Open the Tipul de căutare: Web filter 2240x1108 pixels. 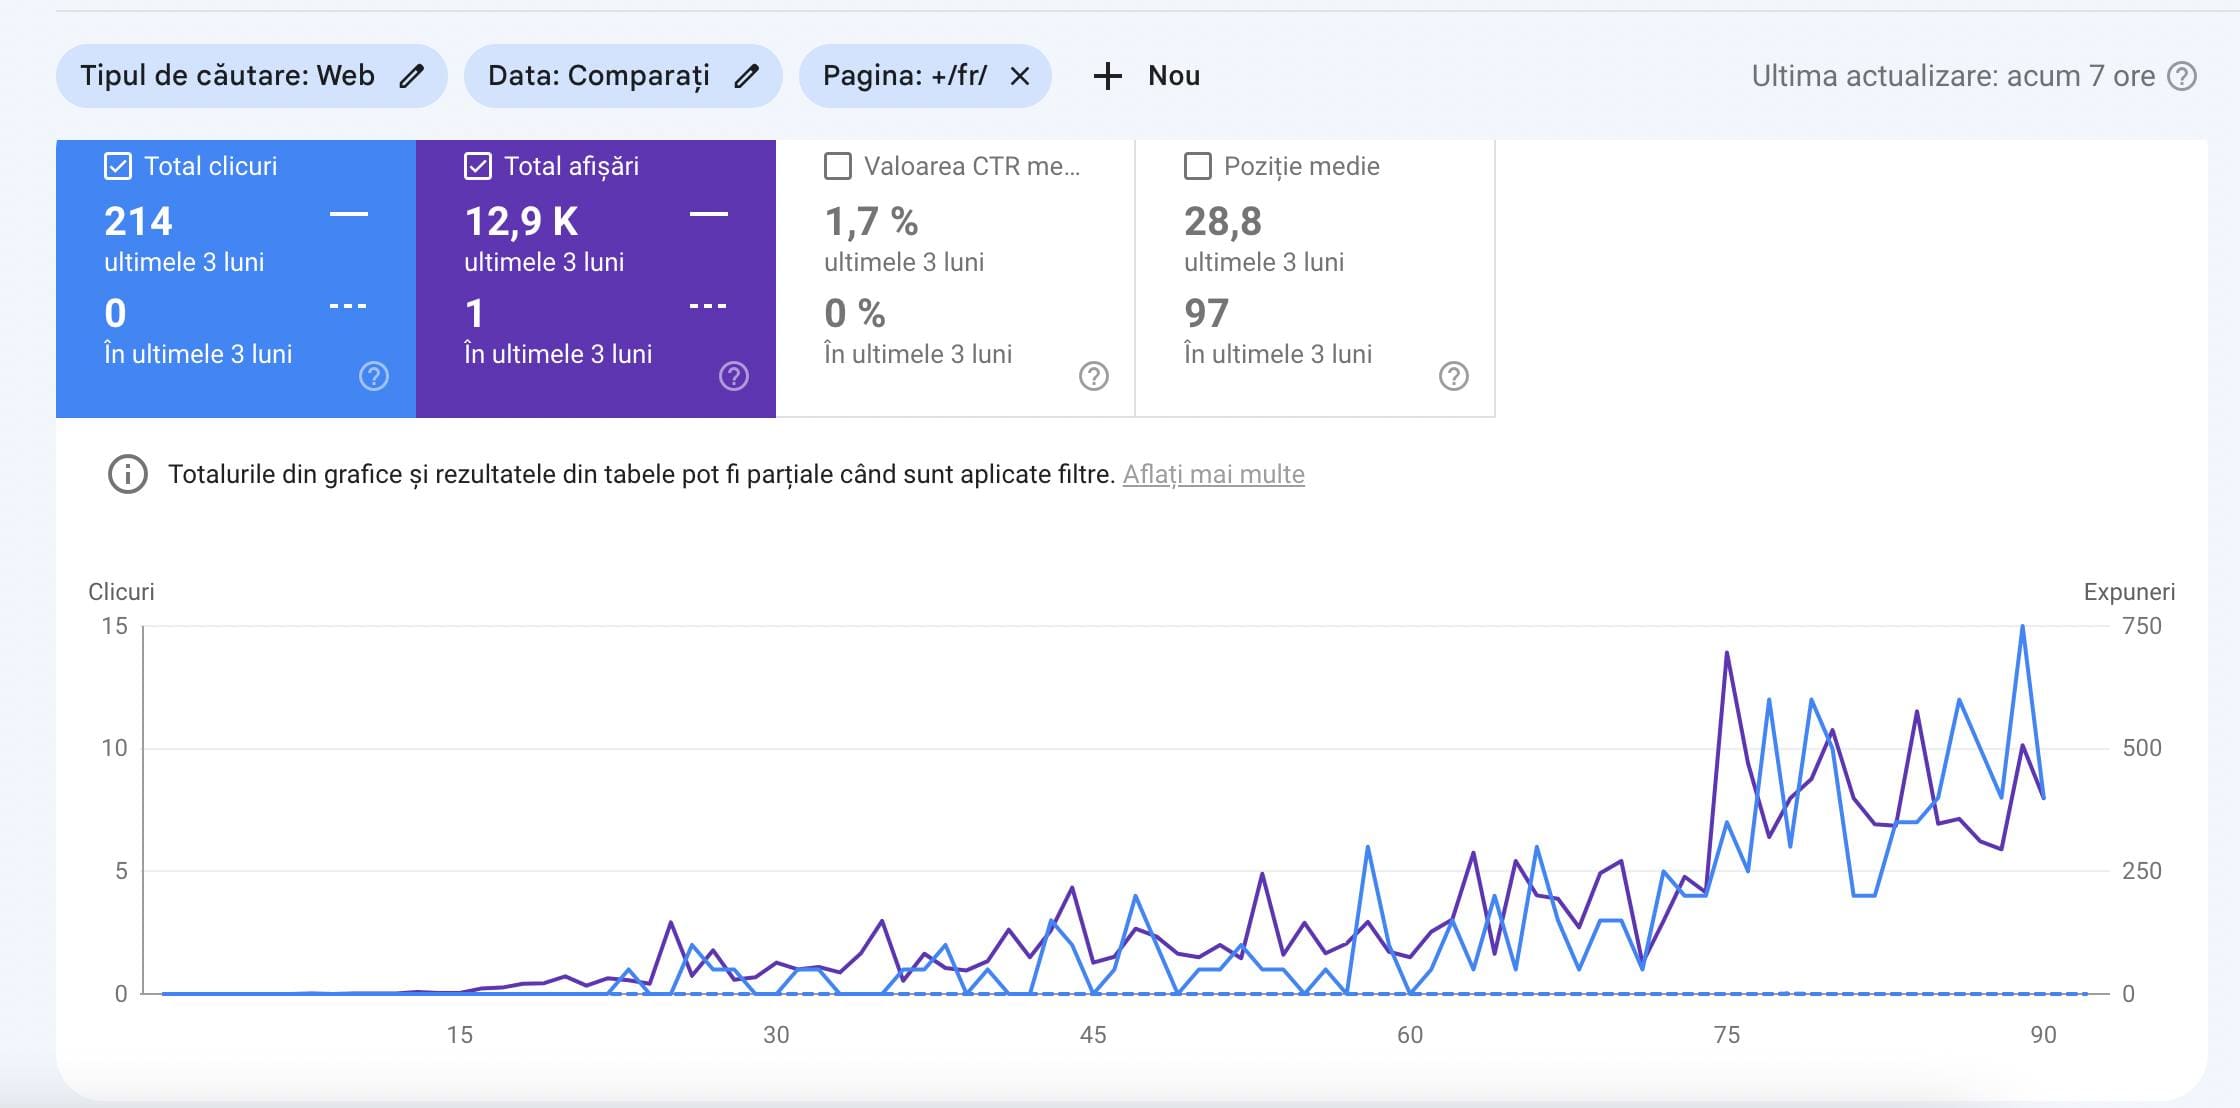click(228, 76)
